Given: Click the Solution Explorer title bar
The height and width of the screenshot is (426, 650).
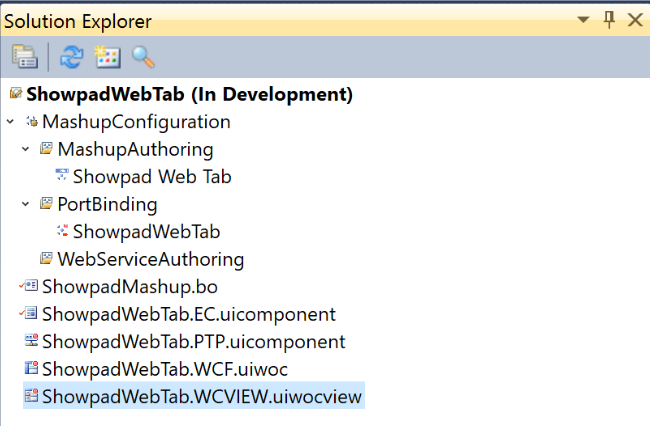Looking at the screenshot, I should tap(300, 20).
